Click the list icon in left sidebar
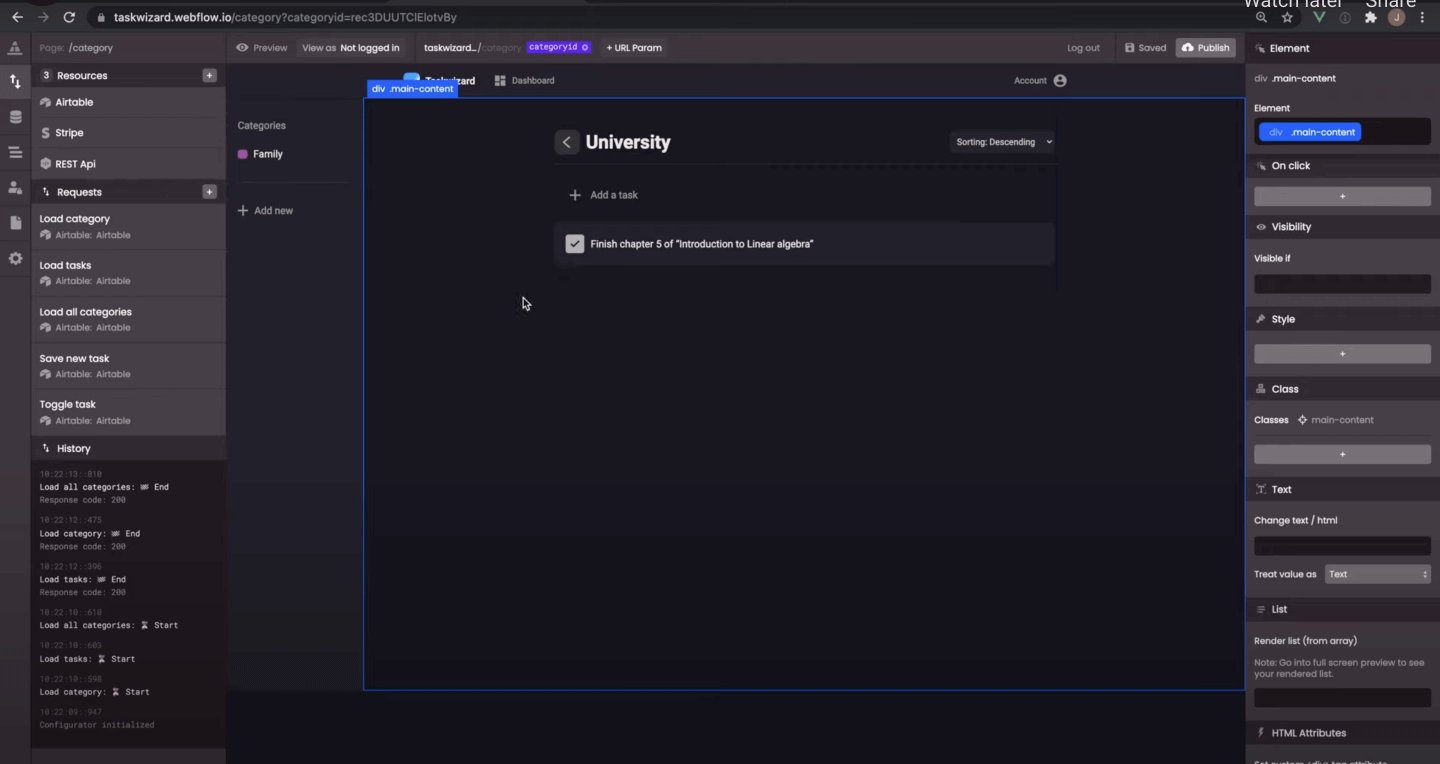The image size is (1440, 764). pos(14,151)
